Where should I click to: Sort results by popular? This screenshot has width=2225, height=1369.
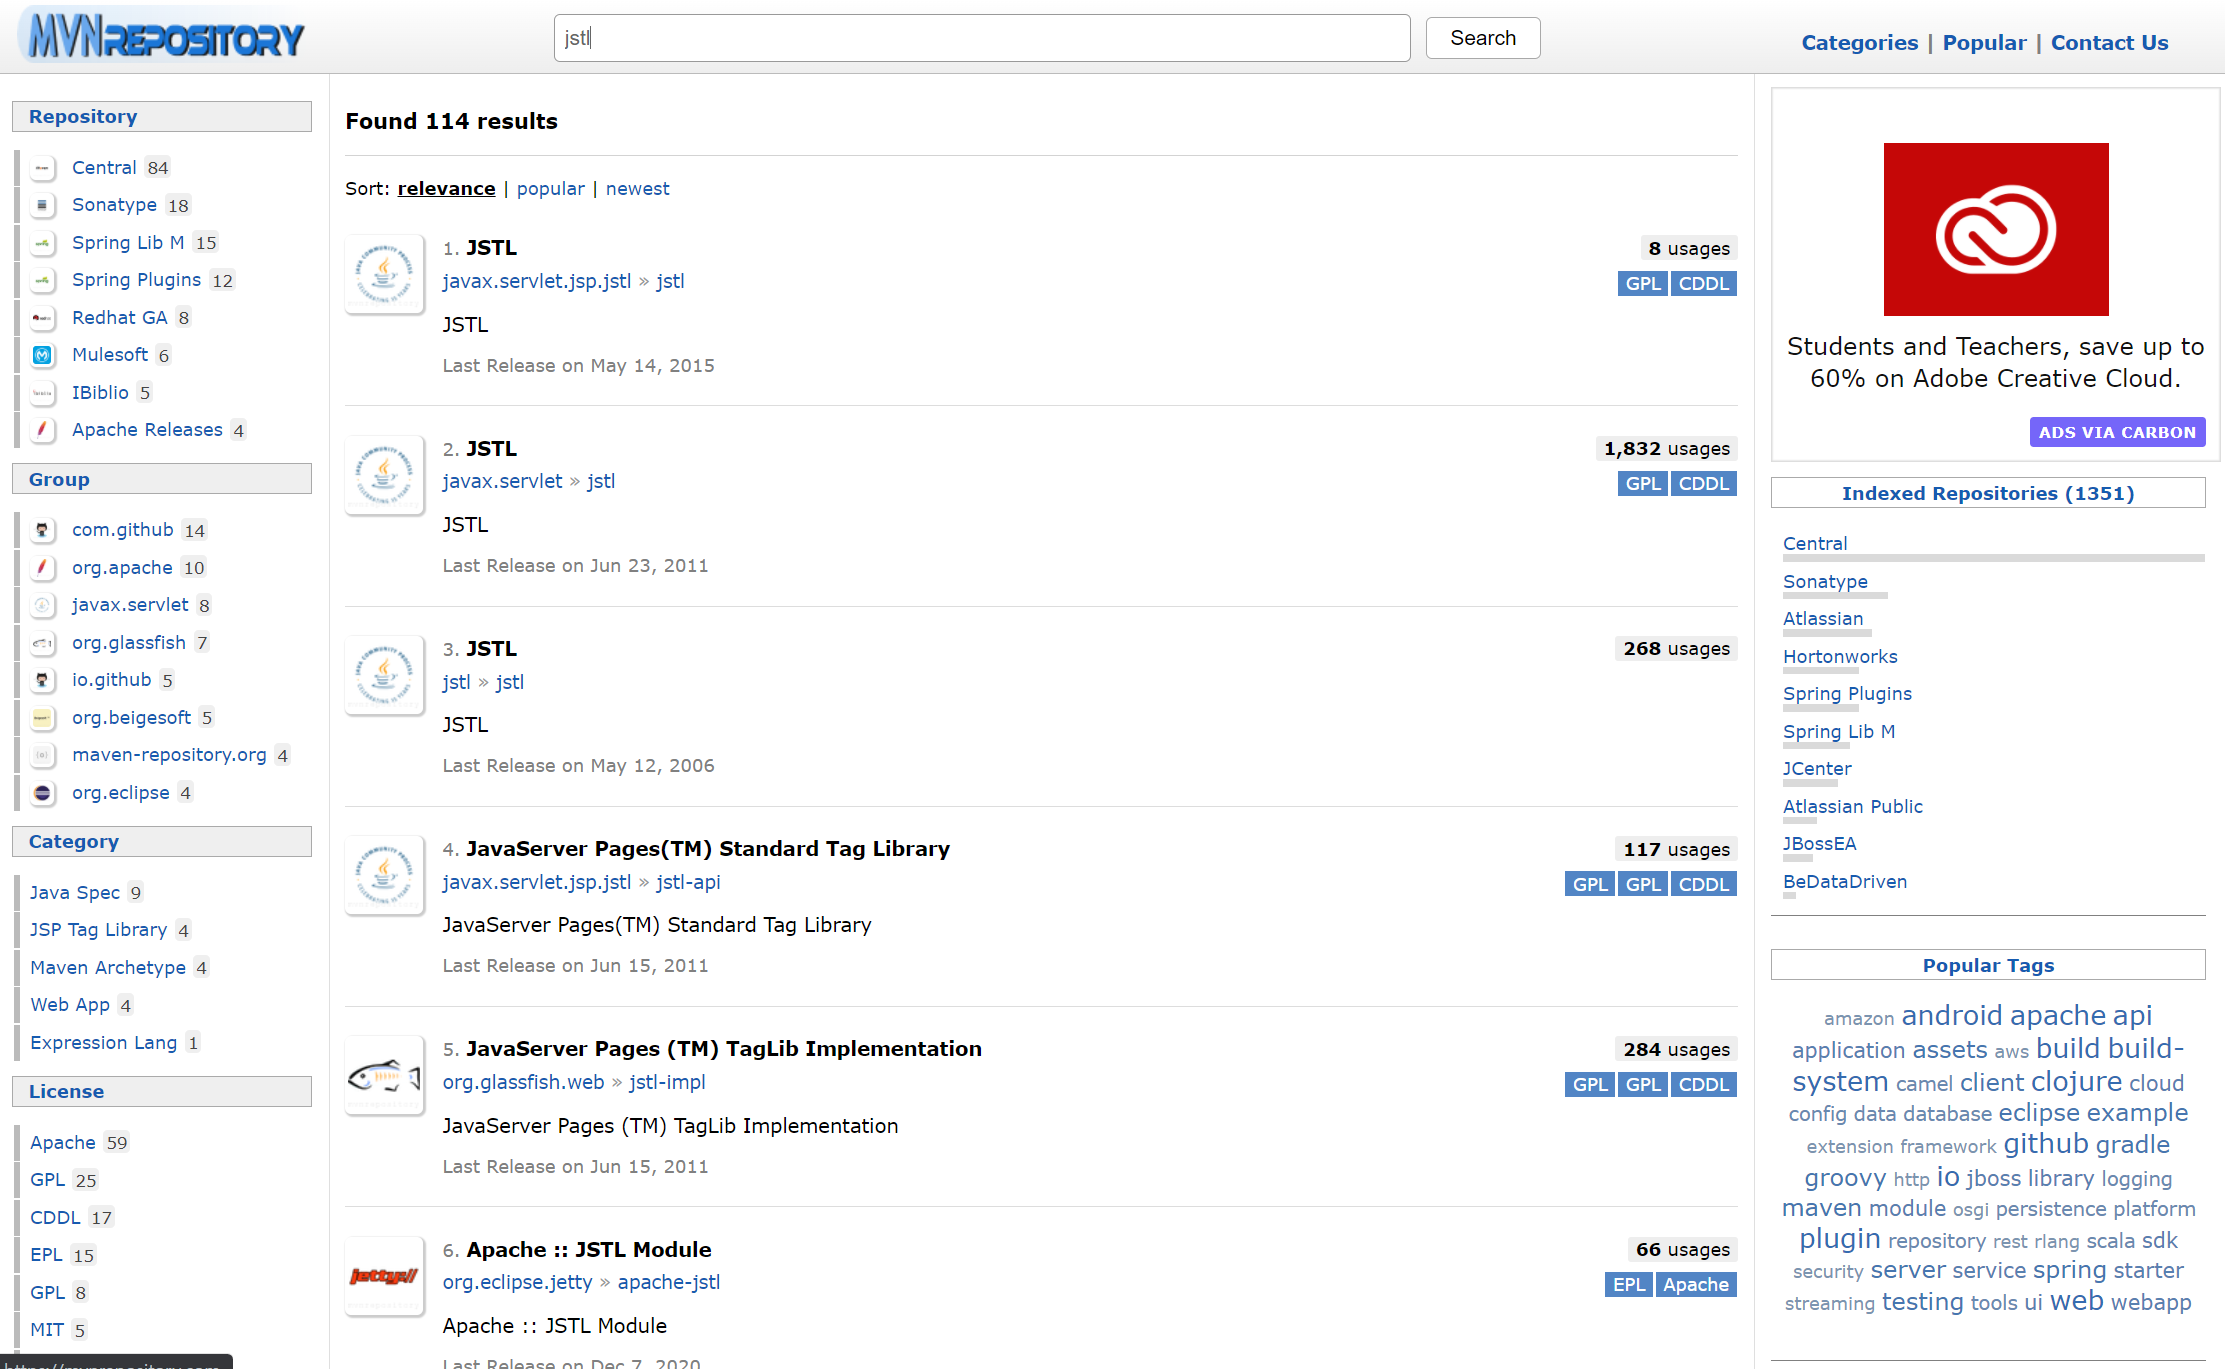click(x=550, y=189)
